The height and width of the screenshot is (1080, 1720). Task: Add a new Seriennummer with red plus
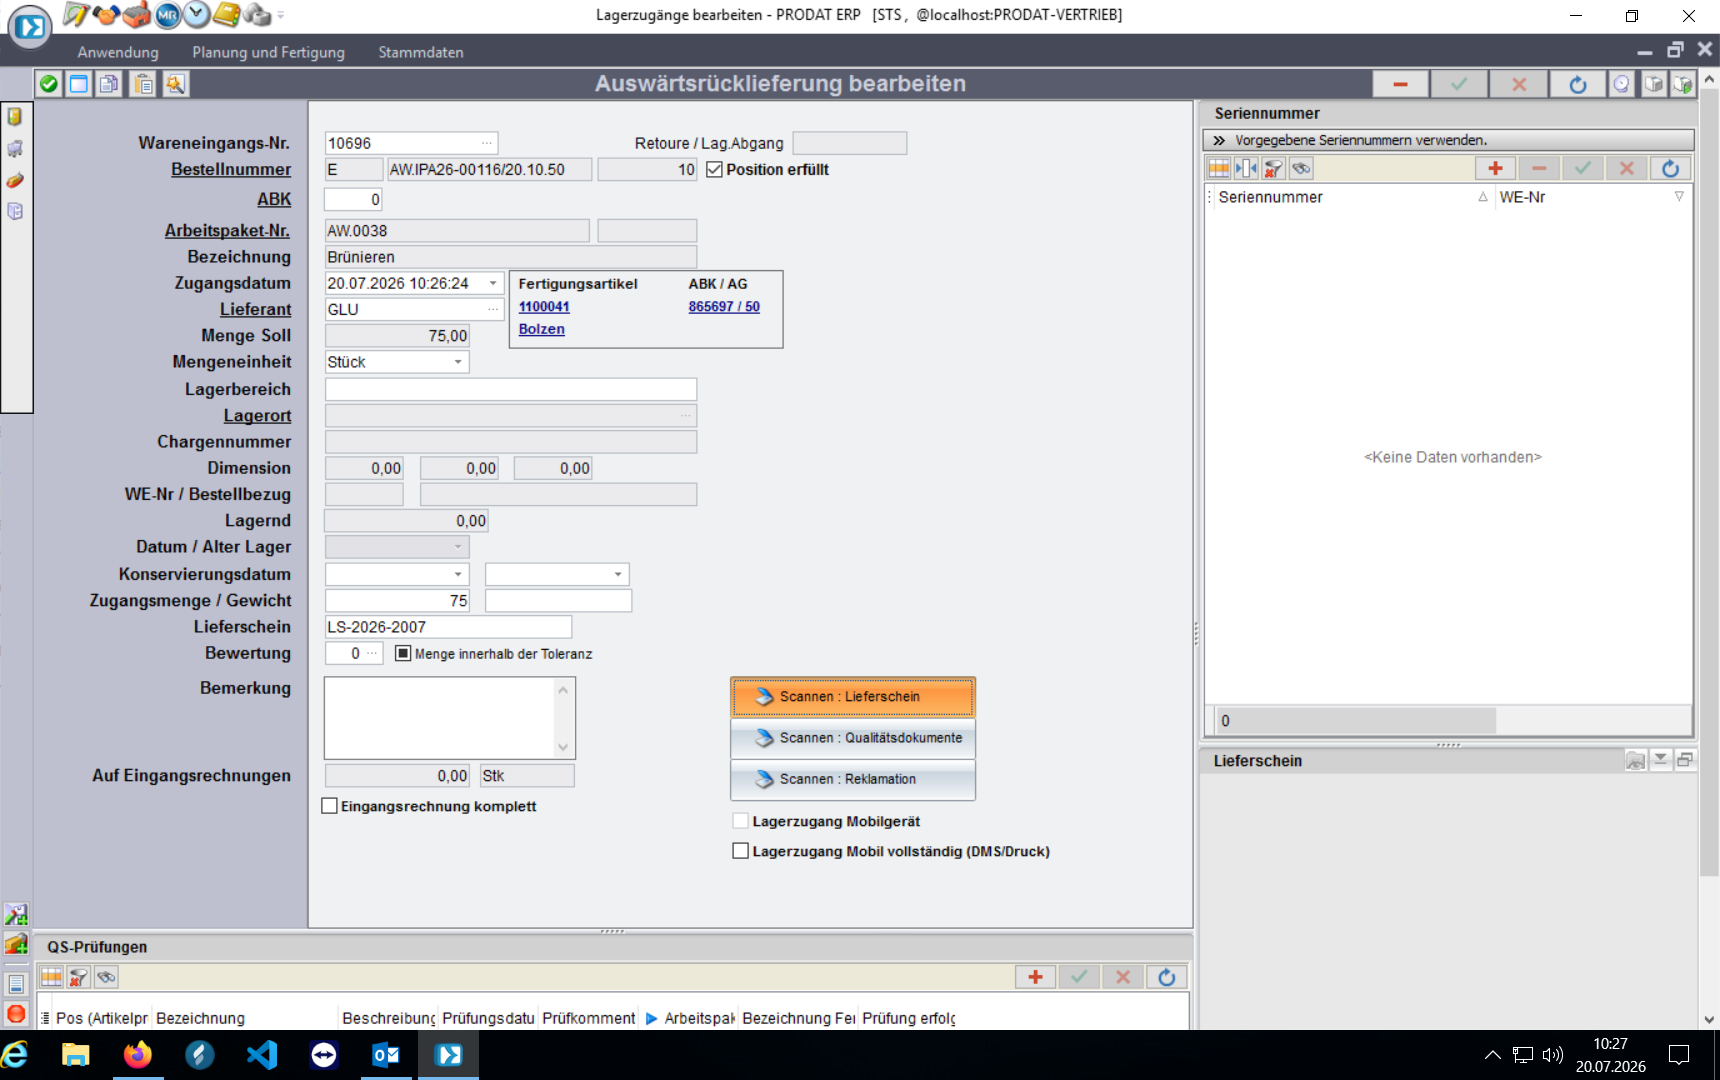tap(1495, 168)
